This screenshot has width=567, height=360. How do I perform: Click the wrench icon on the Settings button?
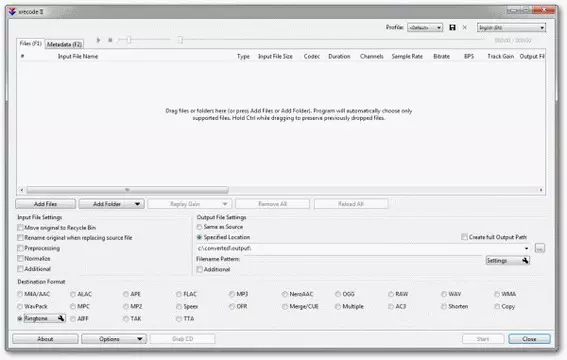525,260
